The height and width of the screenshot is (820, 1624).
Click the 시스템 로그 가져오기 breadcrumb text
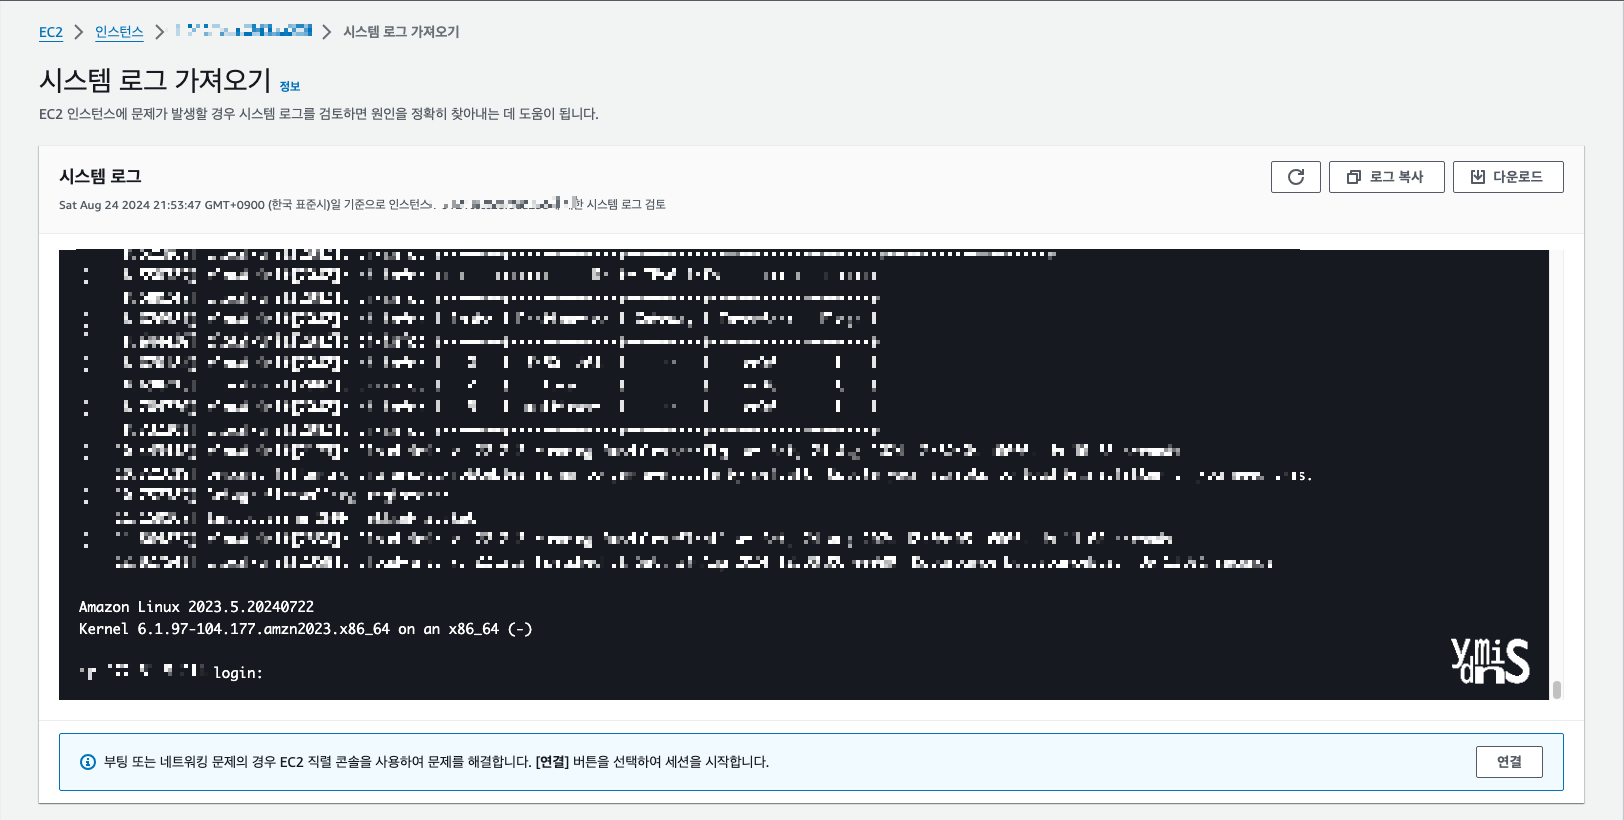click(x=401, y=32)
